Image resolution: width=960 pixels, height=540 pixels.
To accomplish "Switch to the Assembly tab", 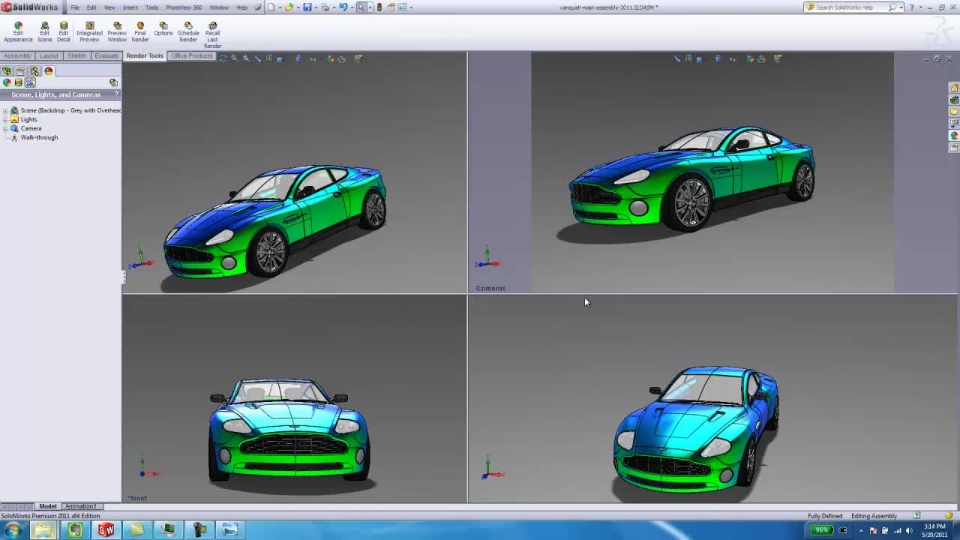I will [17, 56].
